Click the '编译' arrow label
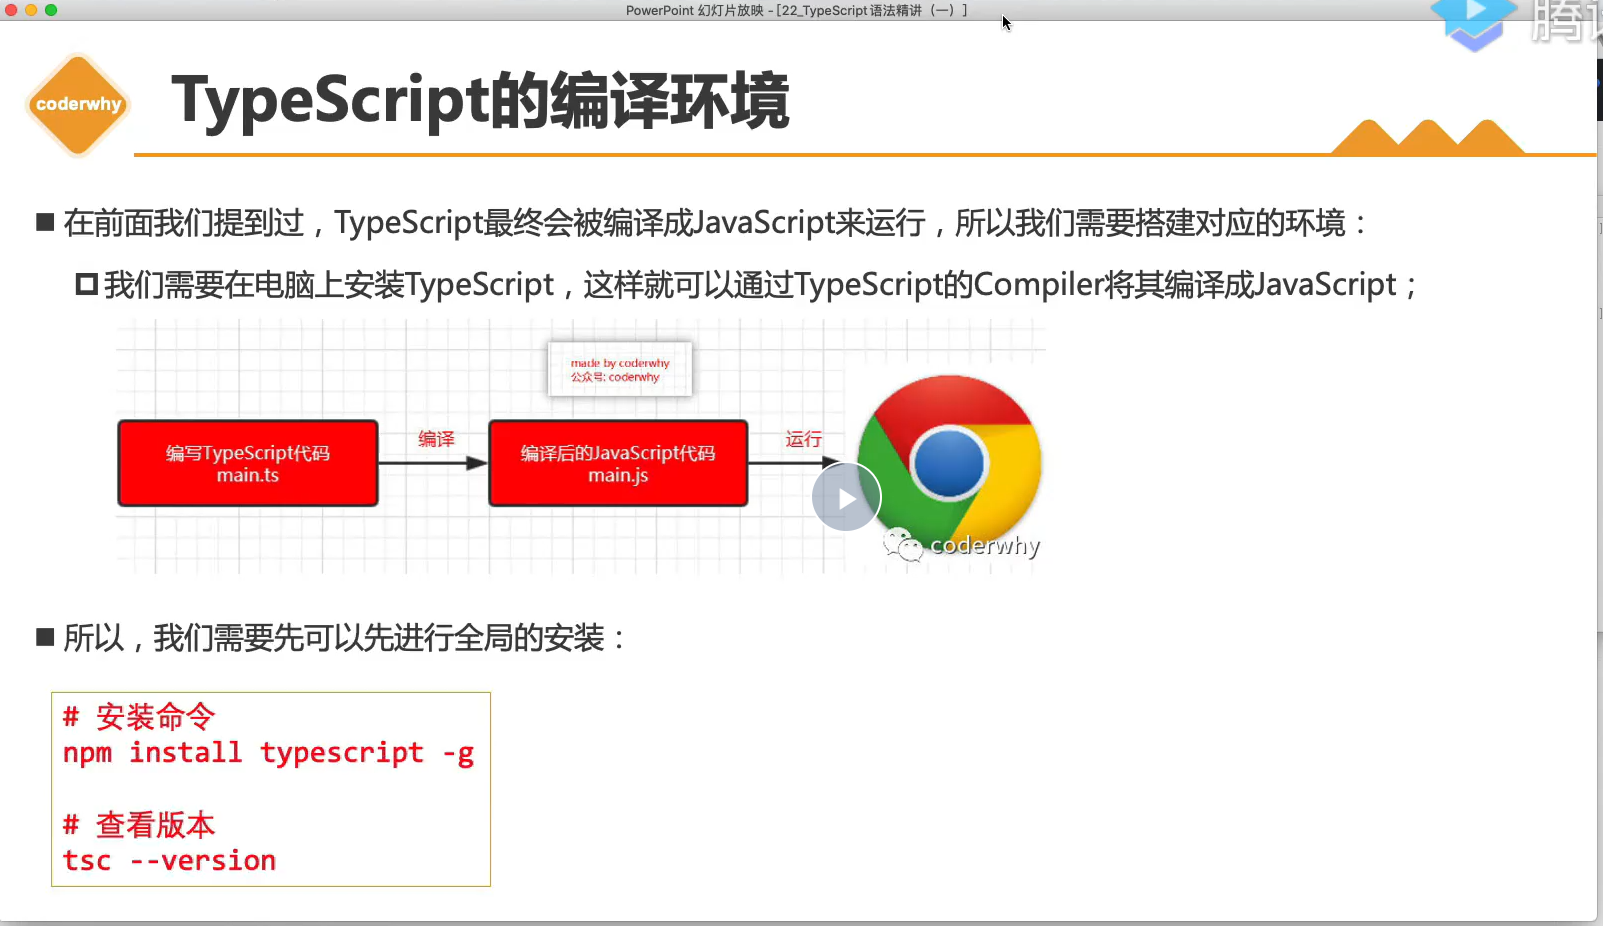 436,439
